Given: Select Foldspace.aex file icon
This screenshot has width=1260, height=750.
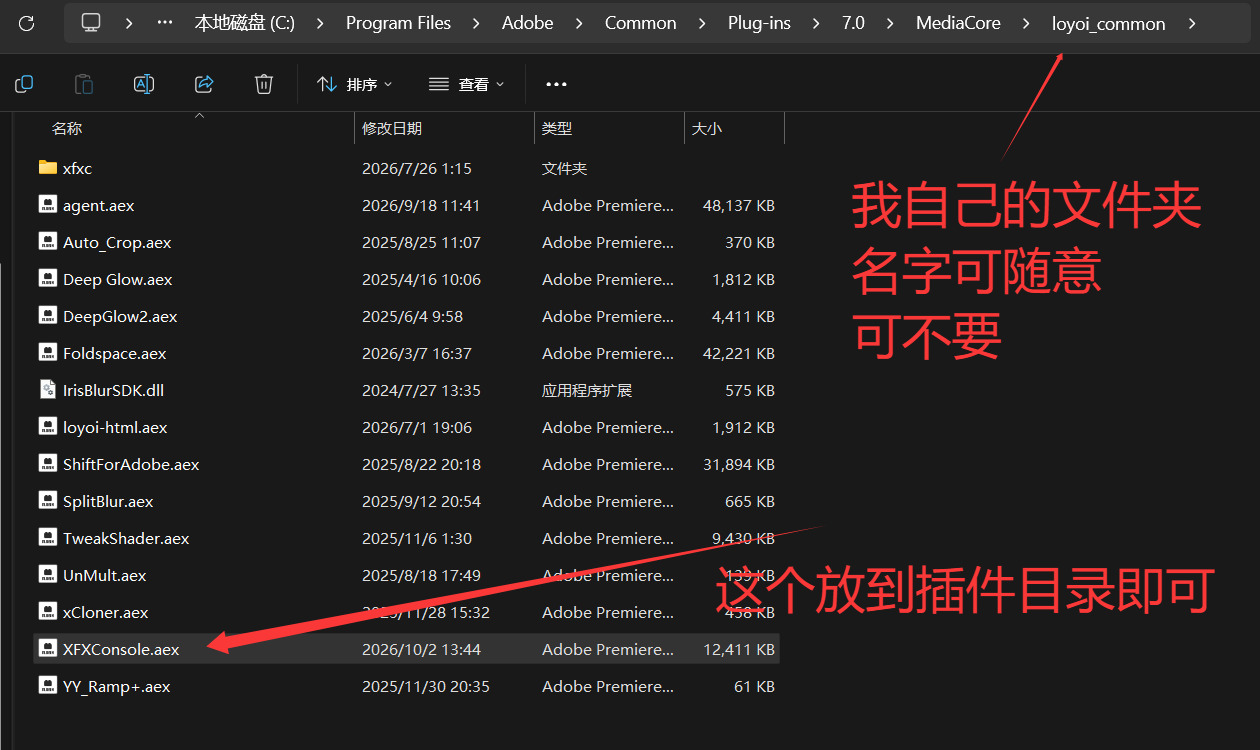Looking at the screenshot, I should pyautogui.click(x=48, y=352).
